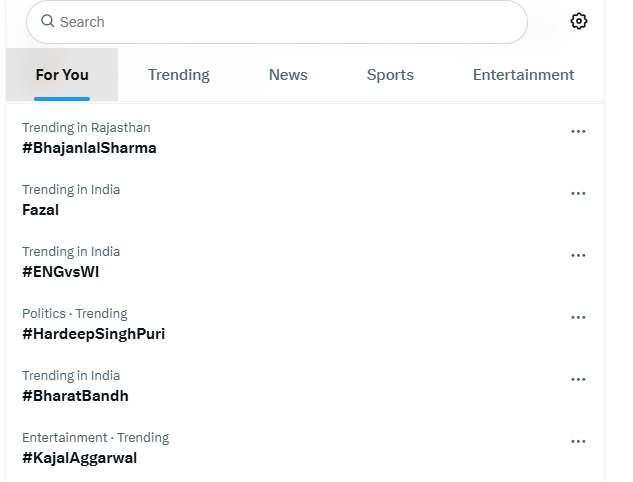The height and width of the screenshot is (482, 633).
Task: Open more options for Fazal trend
Action: coord(578,193)
